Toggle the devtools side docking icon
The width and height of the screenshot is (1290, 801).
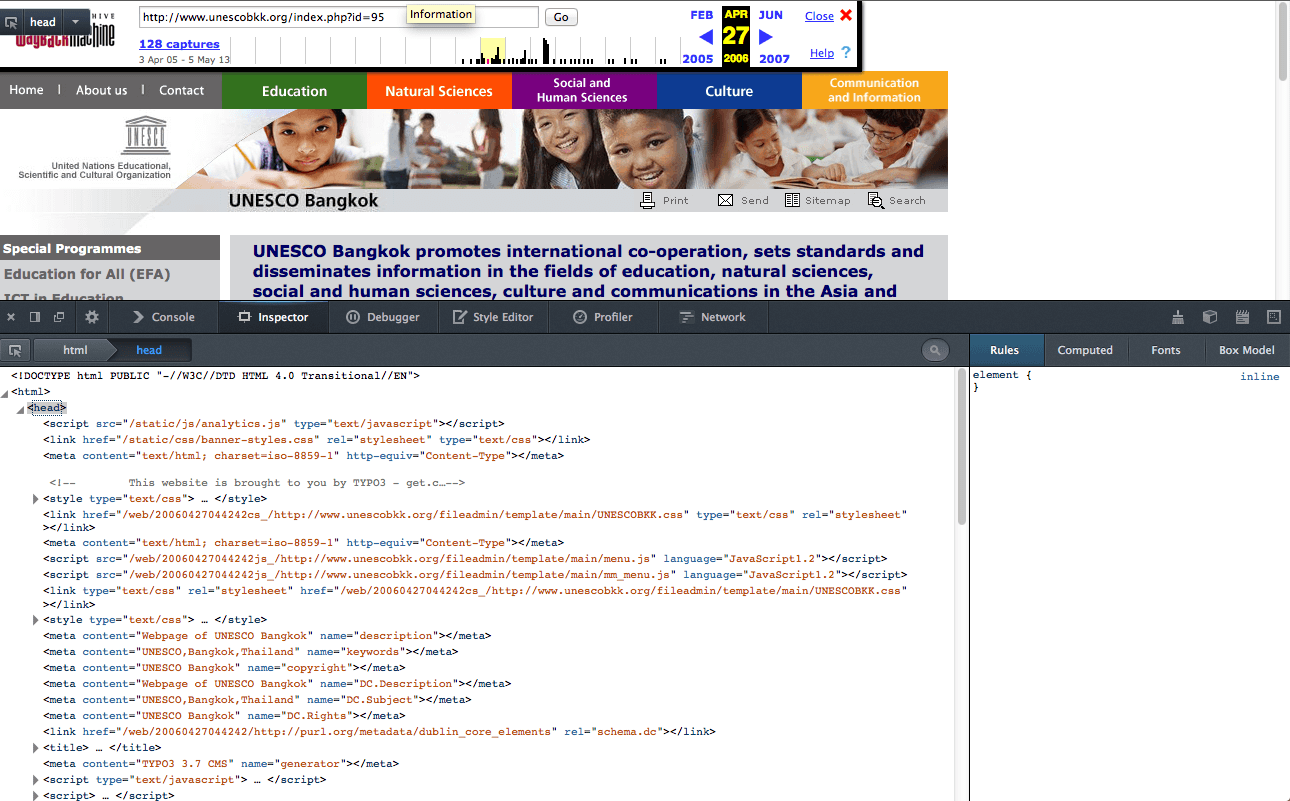coord(35,317)
